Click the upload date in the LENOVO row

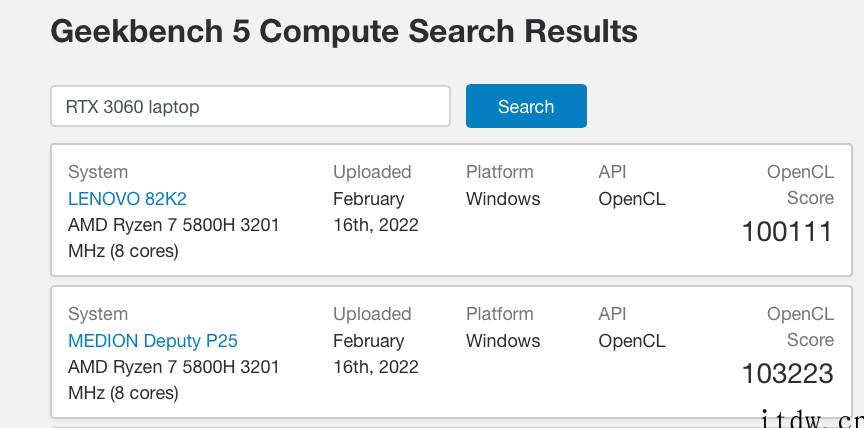click(x=375, y=211)
